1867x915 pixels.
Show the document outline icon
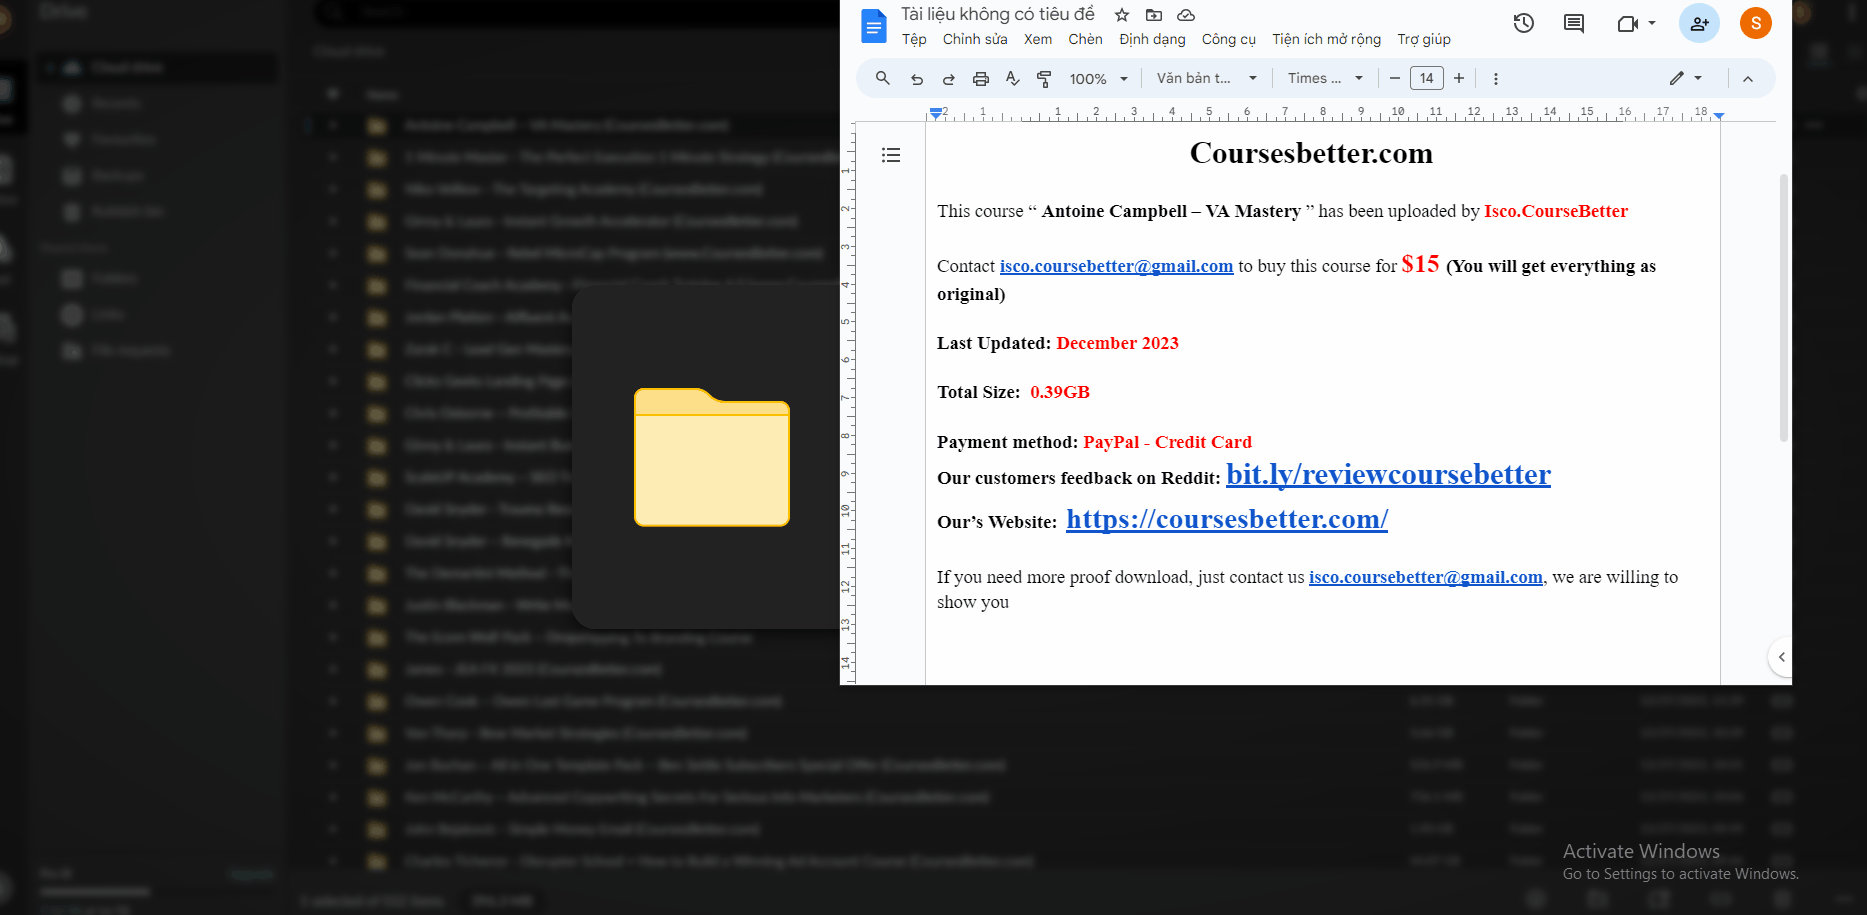(891, 155)
